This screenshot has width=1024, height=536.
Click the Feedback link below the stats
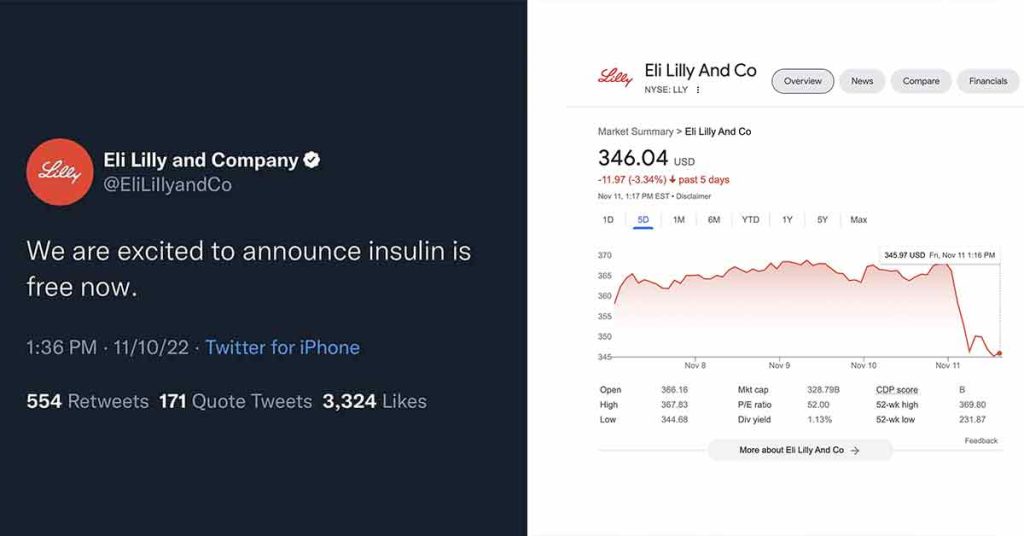tap(981, 441)
